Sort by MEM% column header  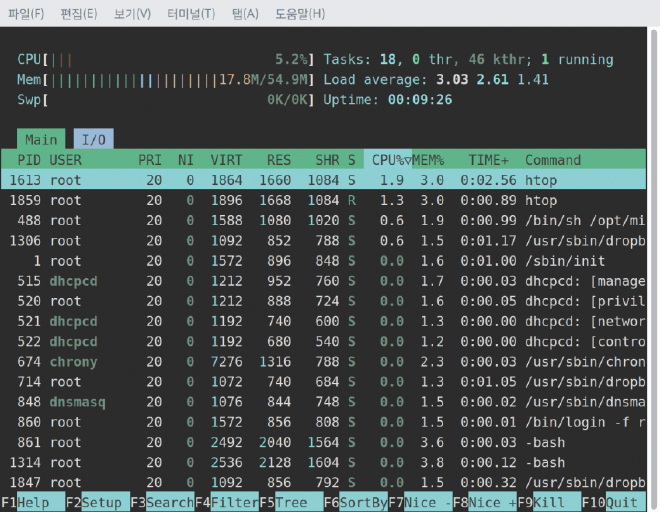point(428,160)
